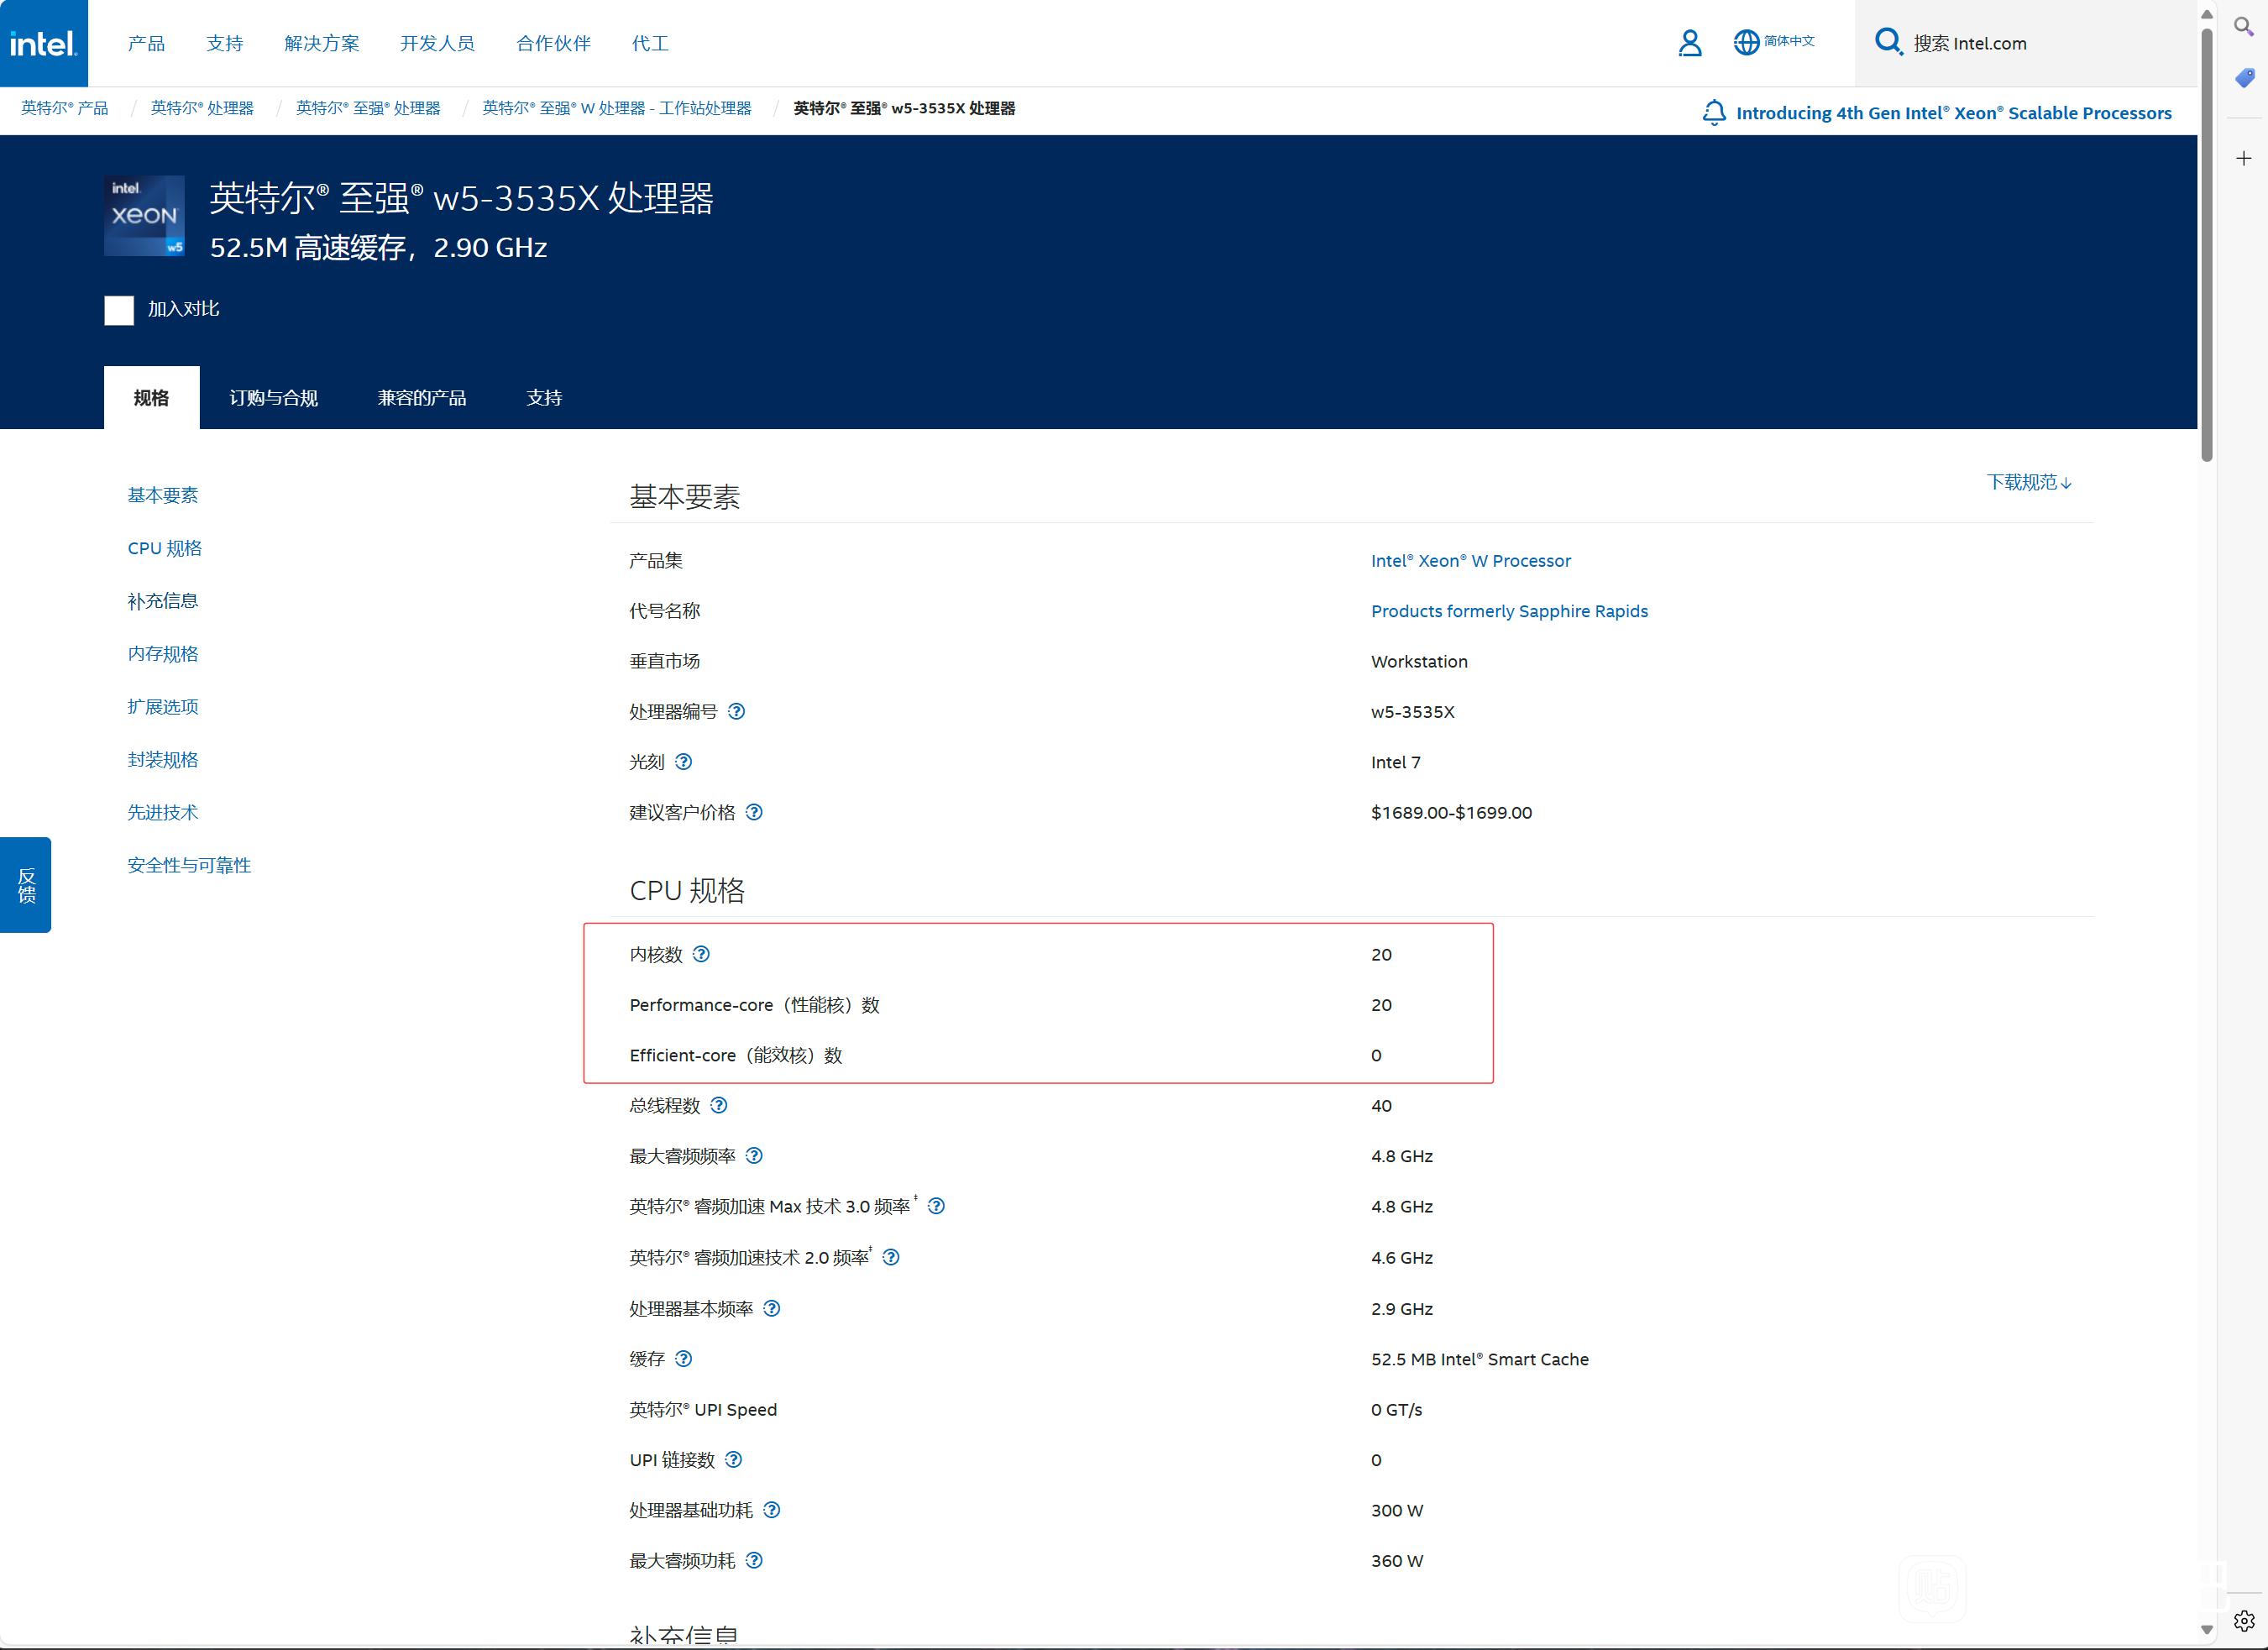The image size is (2268, 1650).
Task: Go to 至强 W 处理器 - 工作站处理器 breadcrumb
Action: tap(617, 108)
